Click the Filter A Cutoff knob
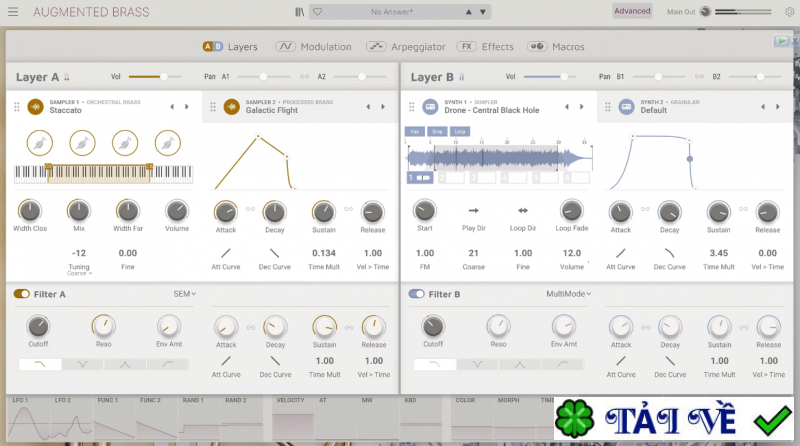The height and width of the screenshot is (446, 800). tap(38, 326)
